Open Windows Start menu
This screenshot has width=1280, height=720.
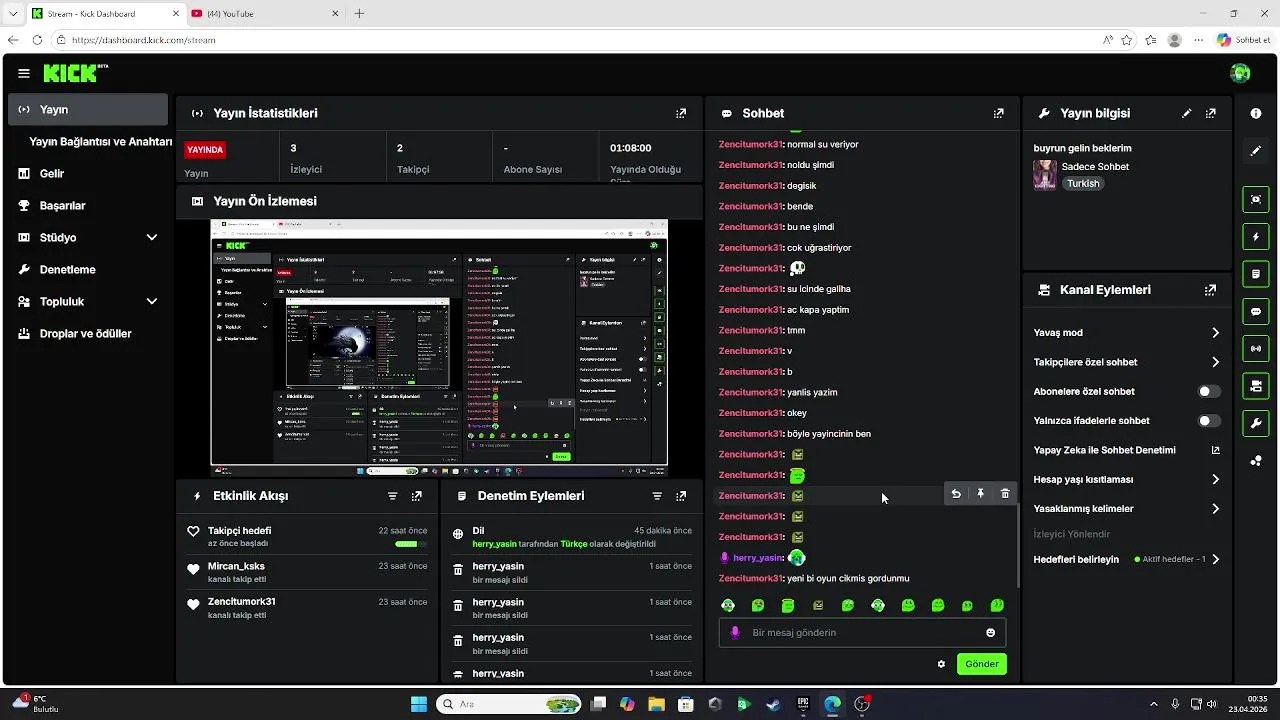(419, 704)
